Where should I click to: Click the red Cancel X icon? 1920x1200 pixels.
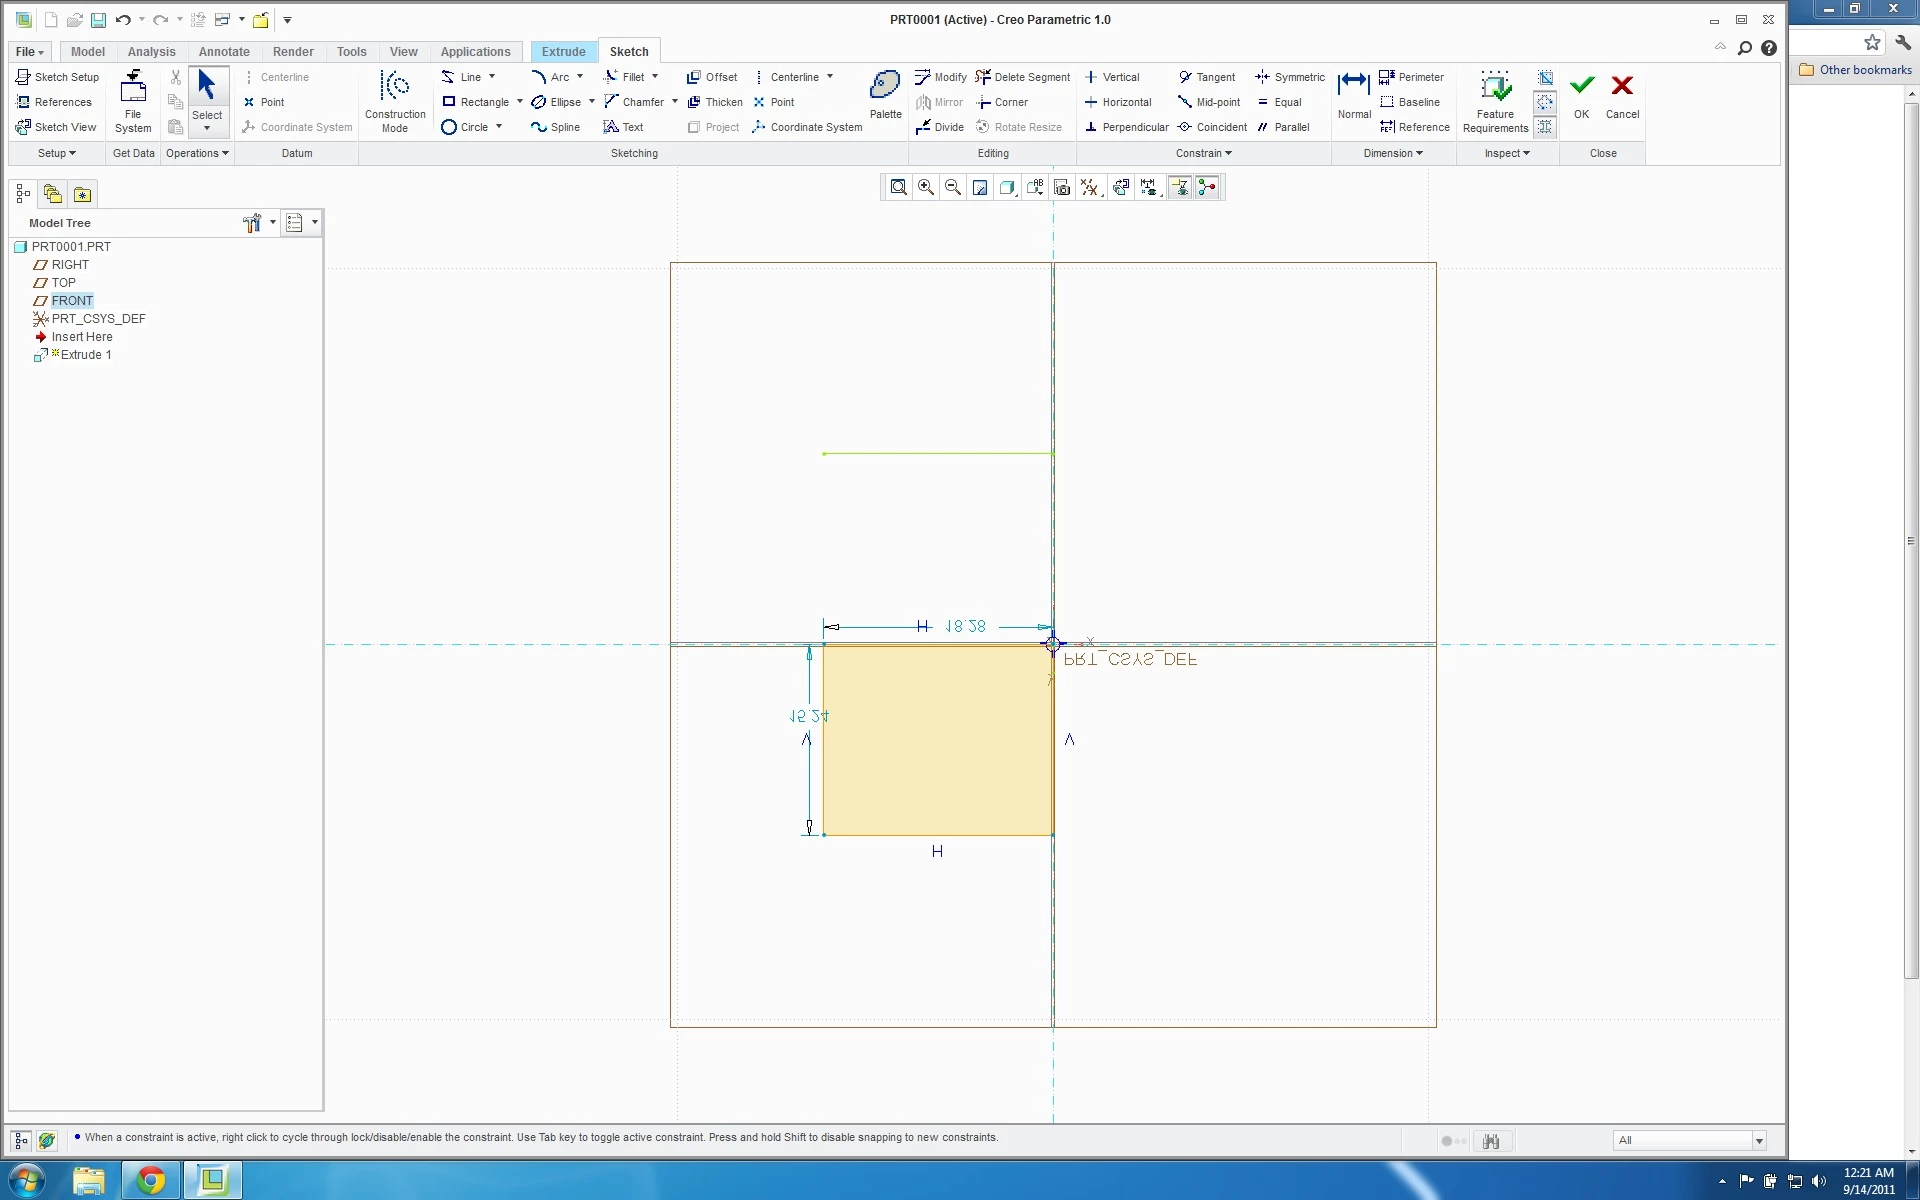(x=1622, y=87)
